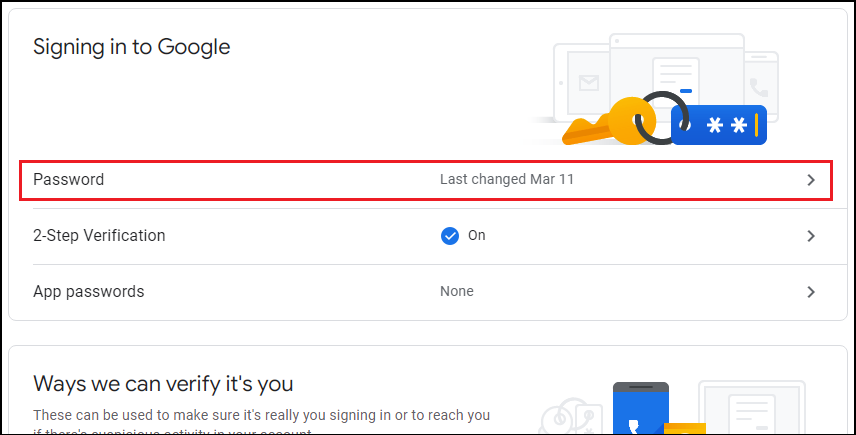Expand the App passwords chevron arrow
This screenshot has width=856, height=435.
click(811, 292)
